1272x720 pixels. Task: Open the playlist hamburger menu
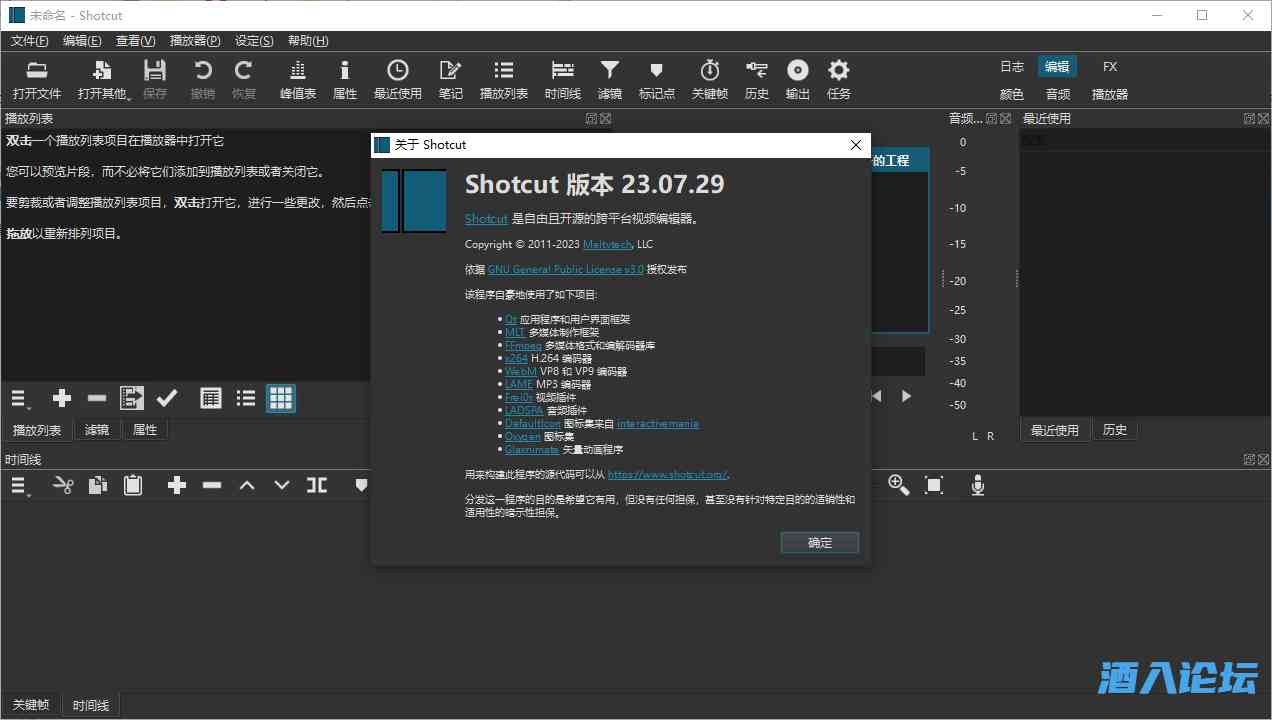(19, 398)
